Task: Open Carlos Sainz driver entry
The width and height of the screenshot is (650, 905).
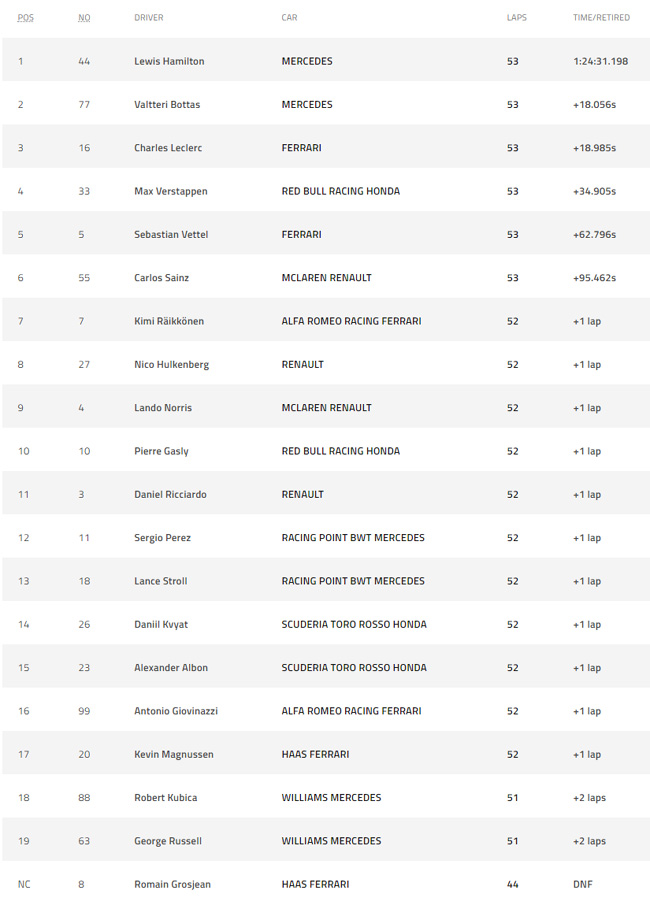Action: (161, 278)
